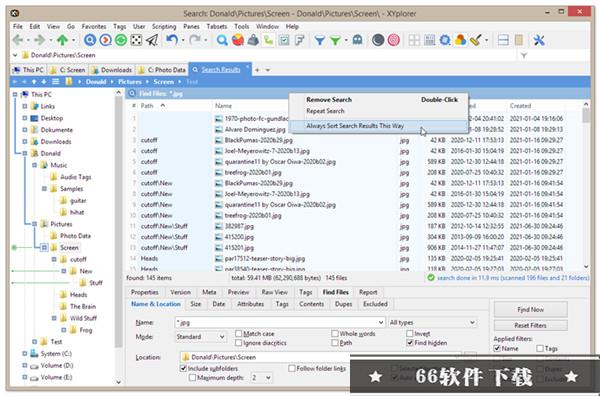Undo with the blue curved arrow icon

click(172, 40)
